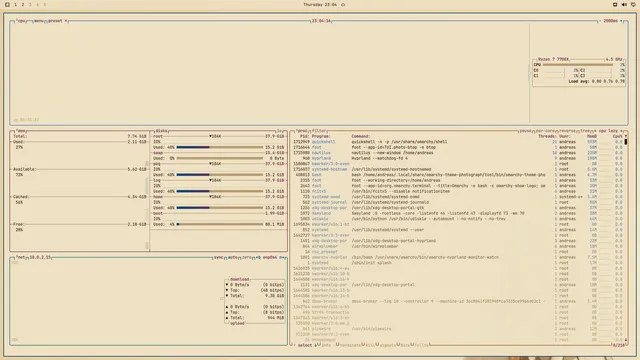Click the rightmost tray icon in the top bar
Image resolution: width=640 pixels, height=360 pixels.
(633, 4)
